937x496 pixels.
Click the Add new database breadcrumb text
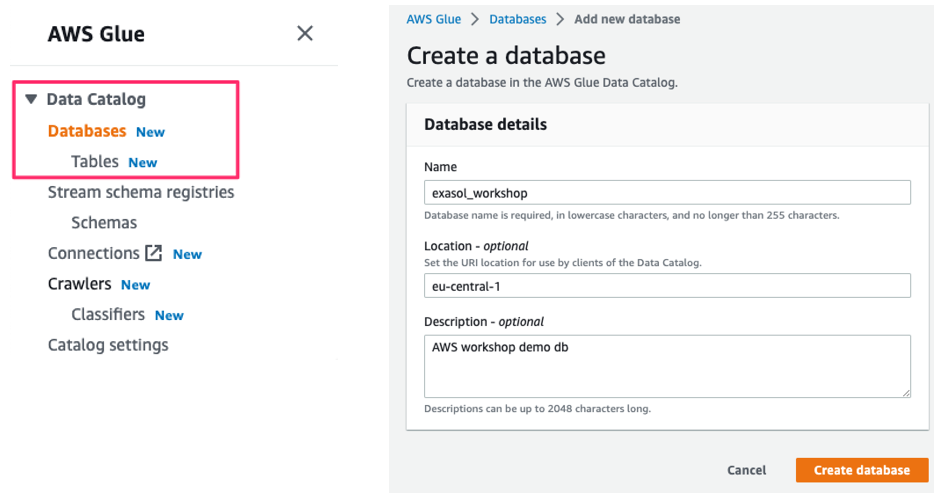pos(627,19)
